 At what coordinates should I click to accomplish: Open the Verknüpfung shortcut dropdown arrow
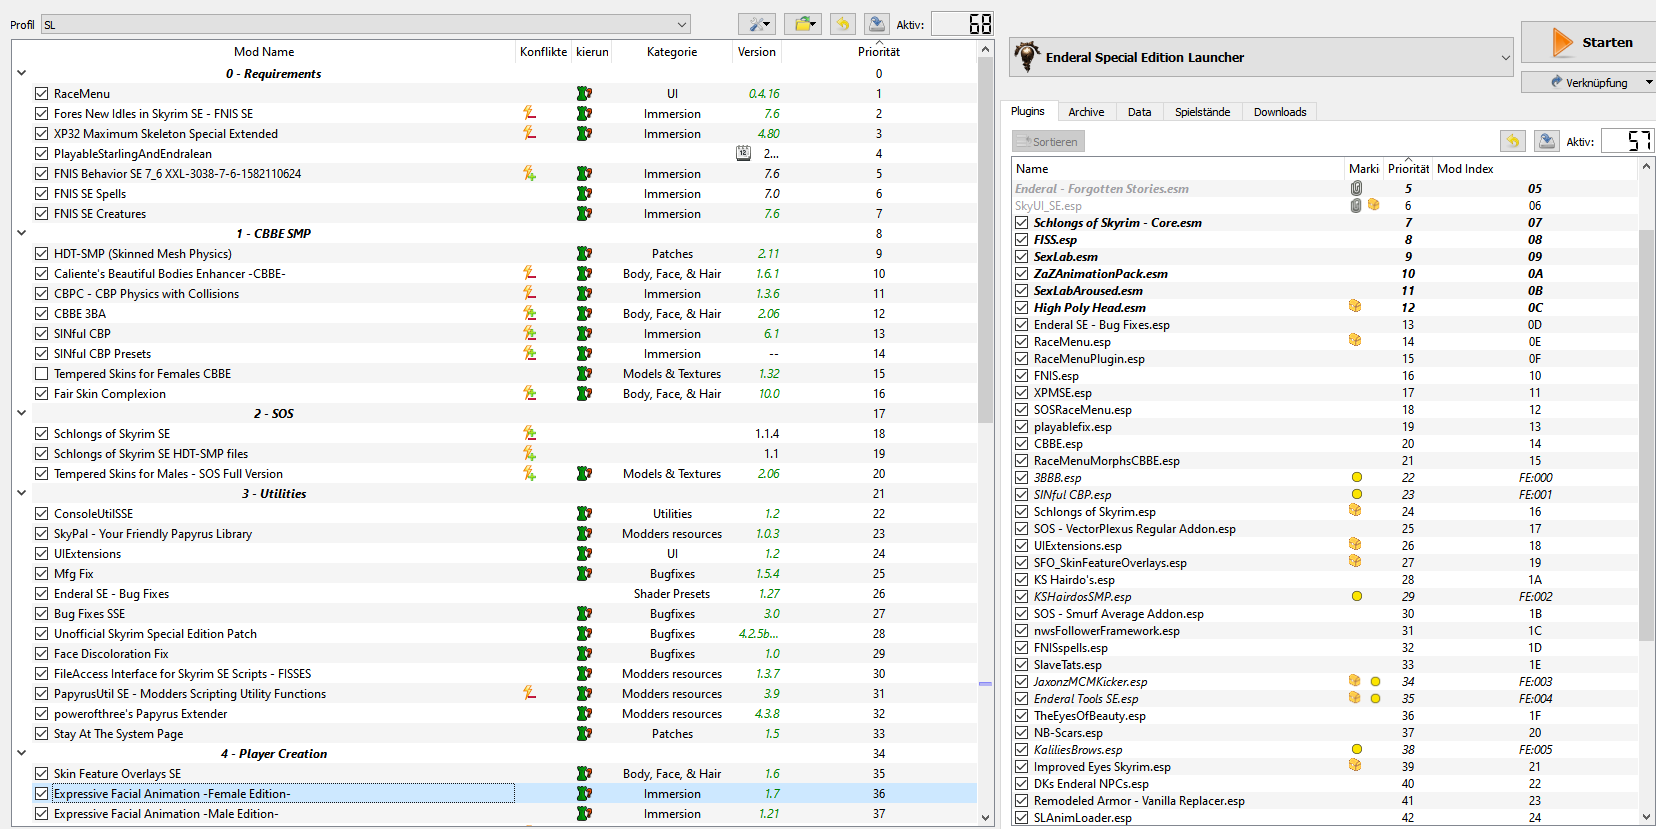[1649, 82]
